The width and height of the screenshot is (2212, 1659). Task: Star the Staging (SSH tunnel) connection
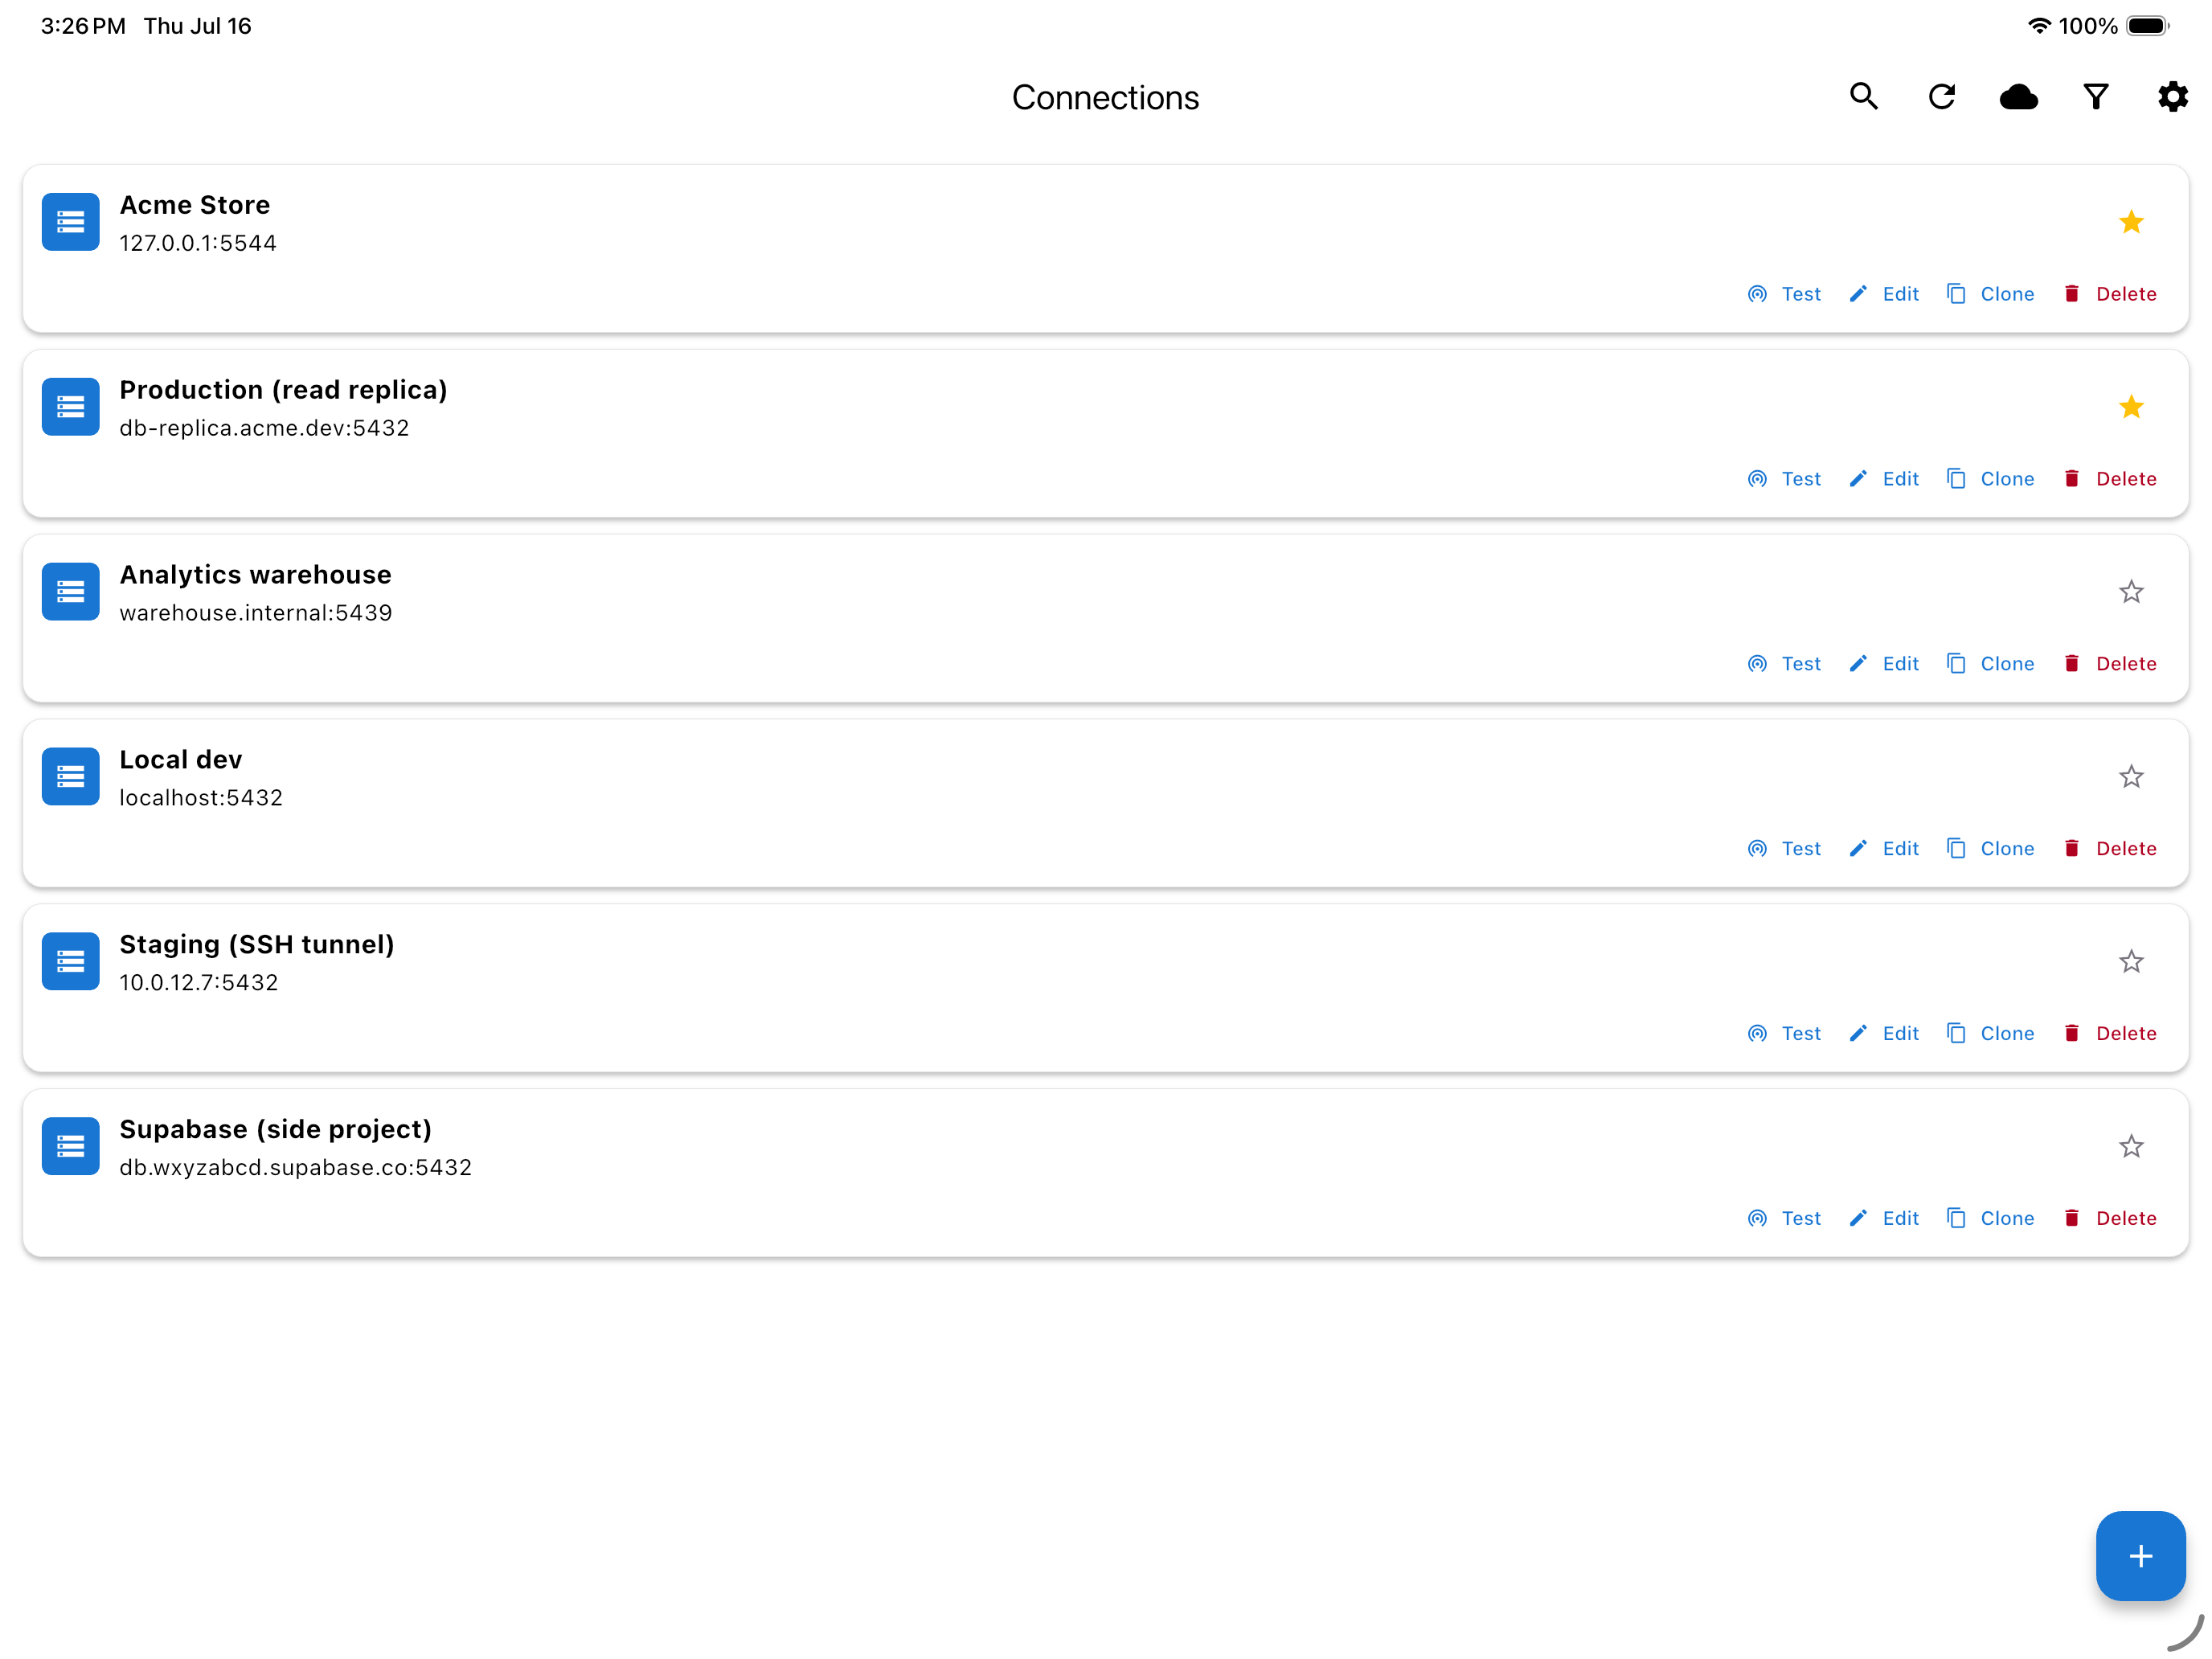click(x=2131, y=962)
